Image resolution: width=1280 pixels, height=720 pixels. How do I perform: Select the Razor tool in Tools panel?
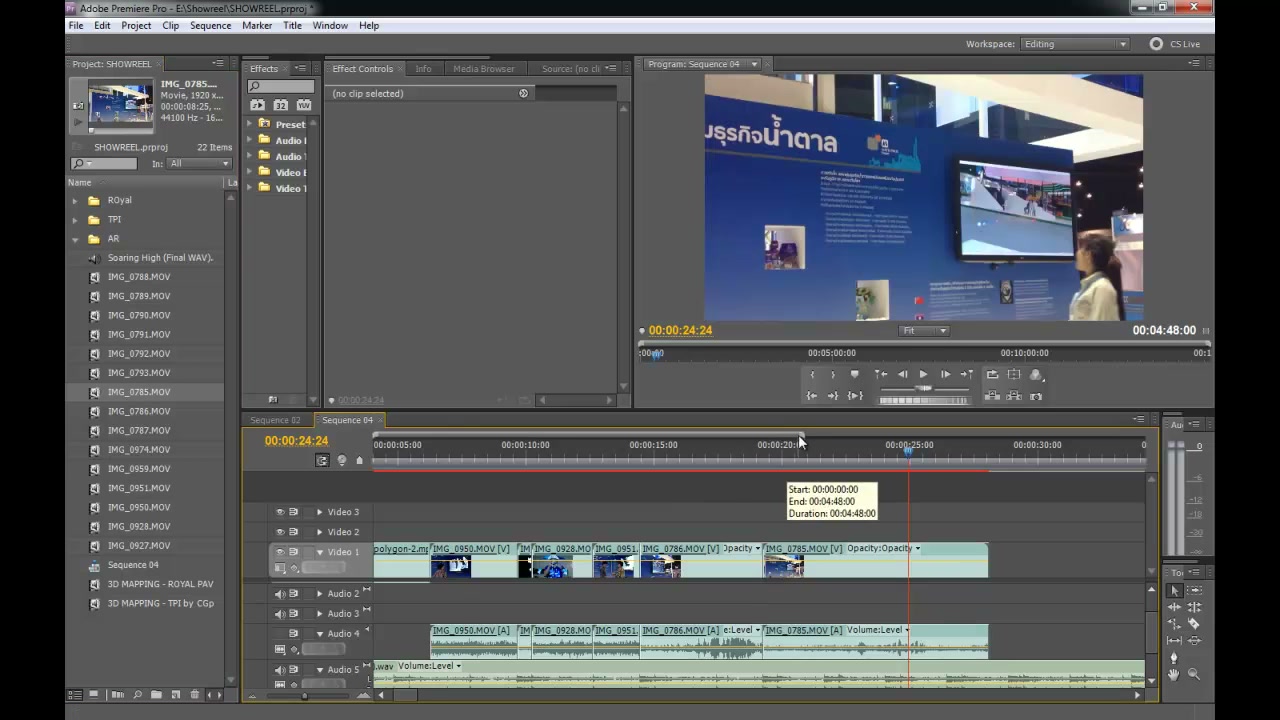pos(1193,624)
